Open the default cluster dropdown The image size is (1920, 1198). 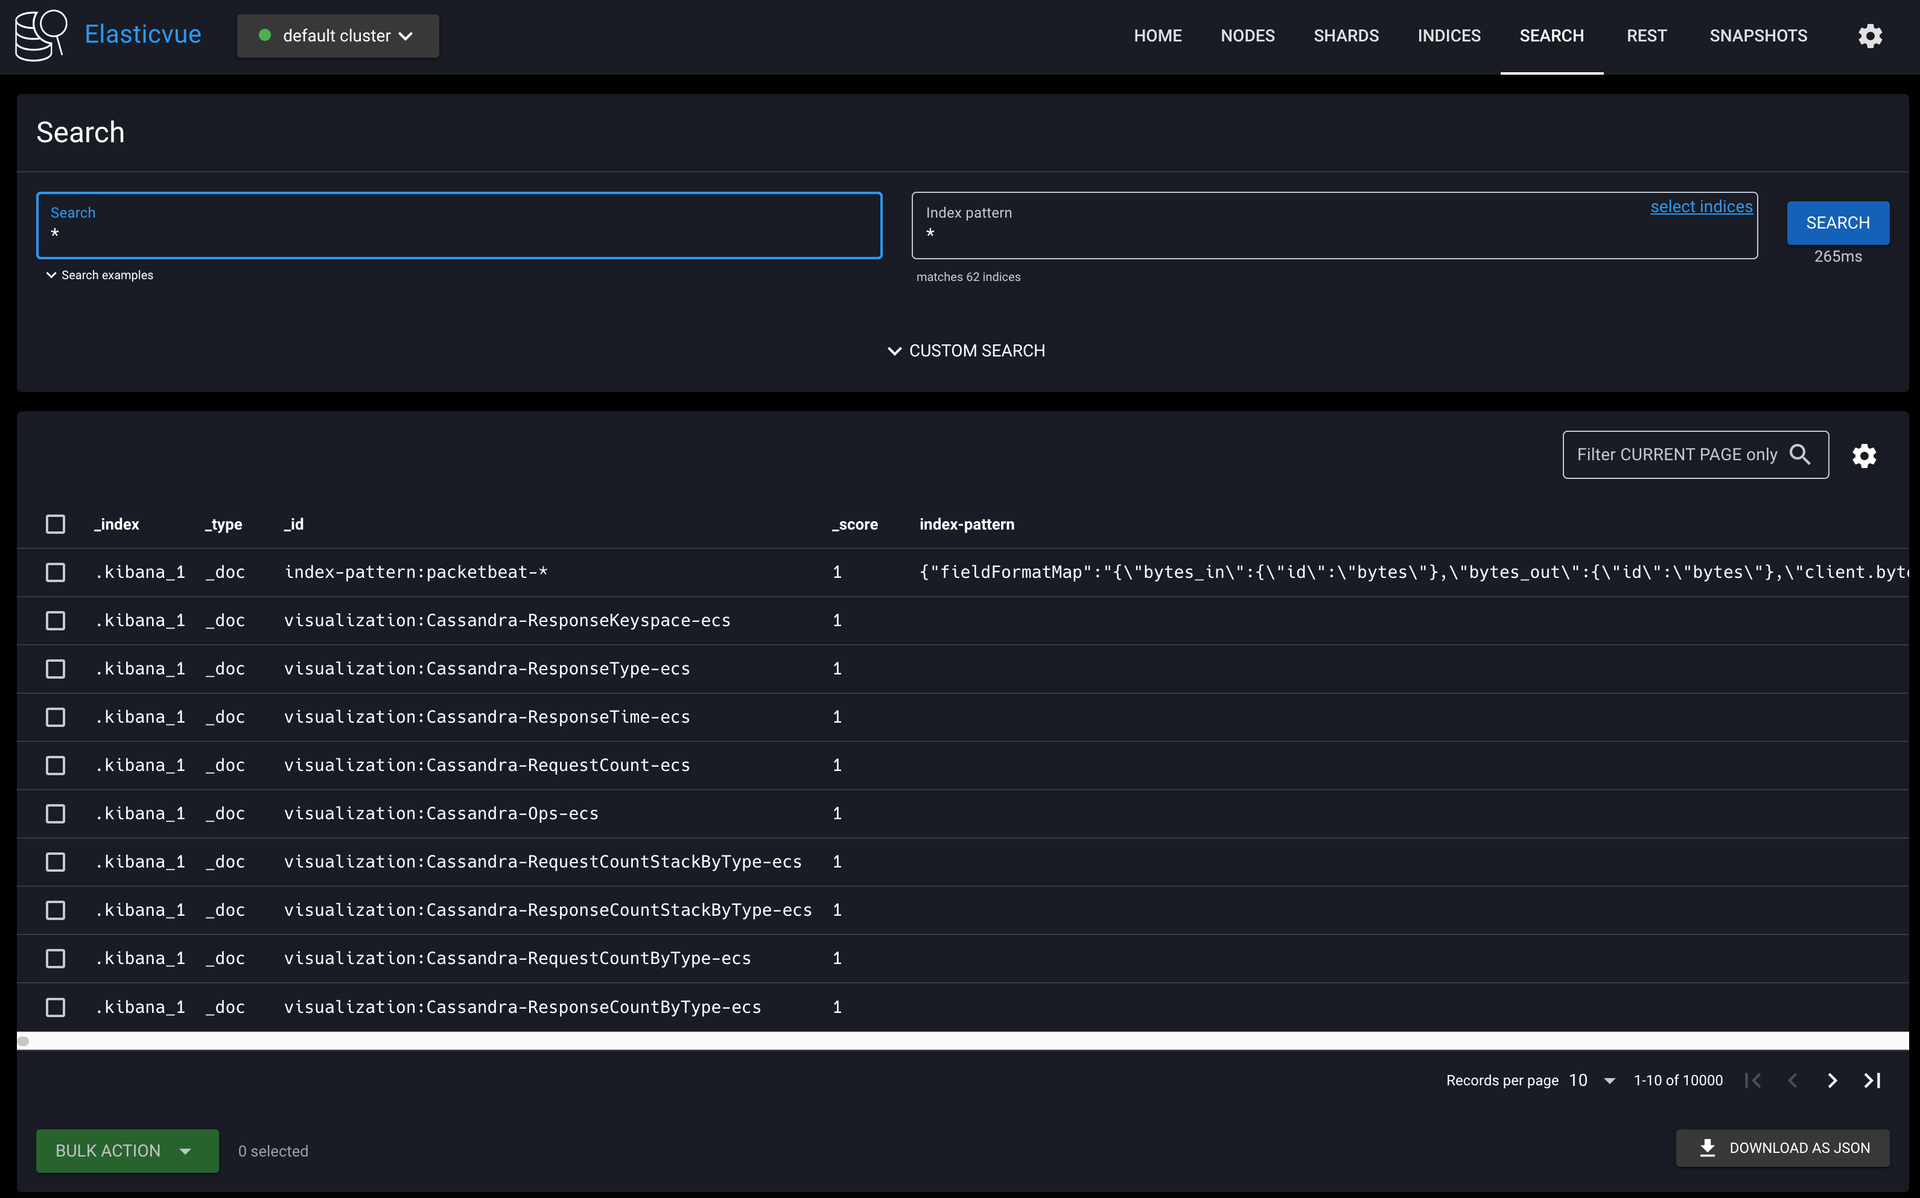[337, 36]
